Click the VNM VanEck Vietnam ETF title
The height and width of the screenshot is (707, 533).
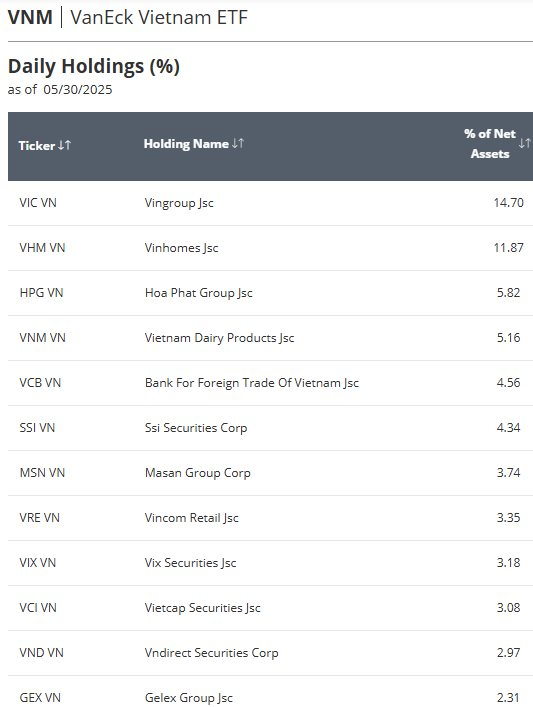128,18
